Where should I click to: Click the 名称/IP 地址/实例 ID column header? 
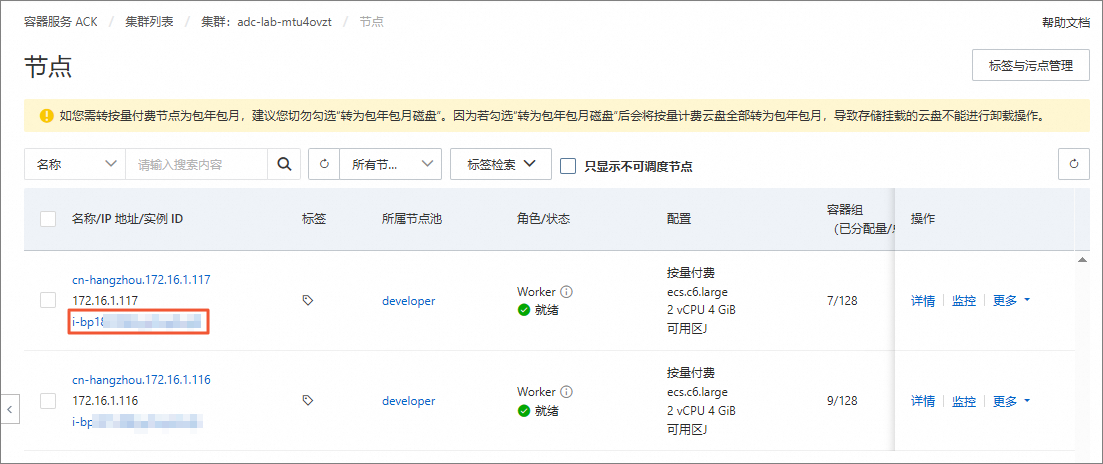[x=127, y=219]
